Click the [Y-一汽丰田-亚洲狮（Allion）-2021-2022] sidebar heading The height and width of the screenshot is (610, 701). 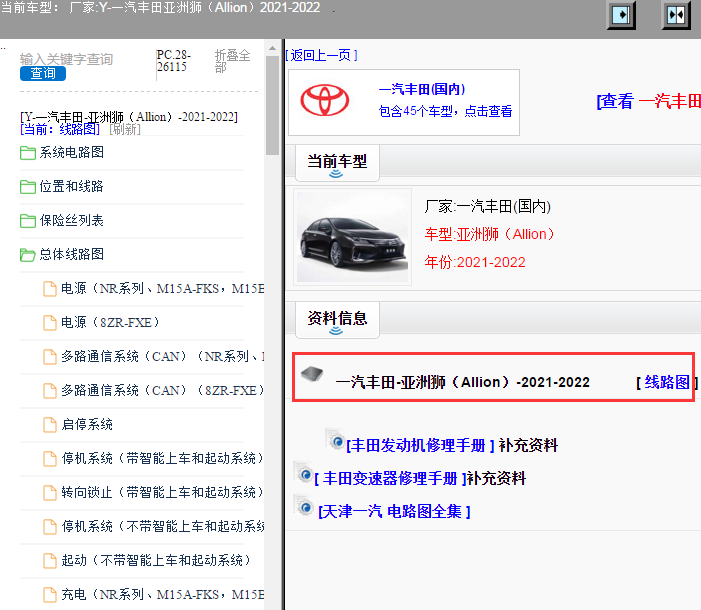(x=129, y=117)
